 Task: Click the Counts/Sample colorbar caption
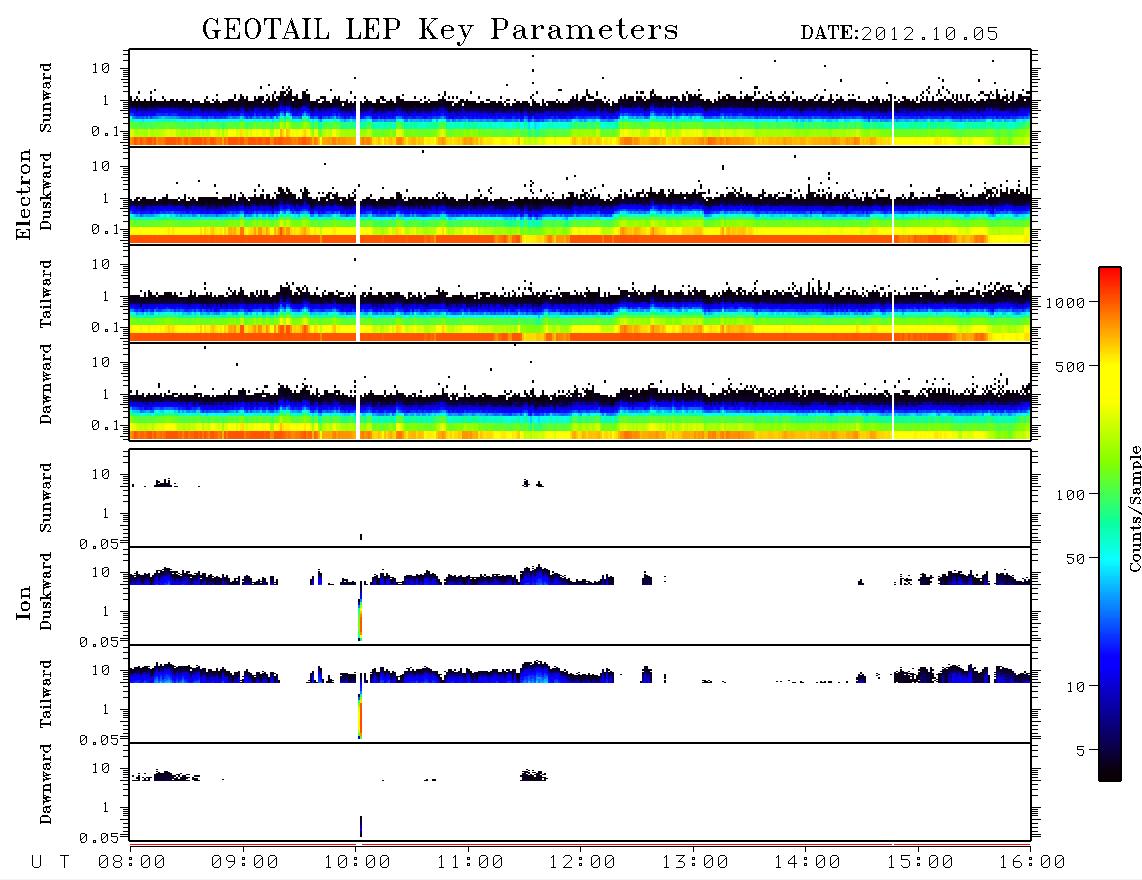tap(1134, 508)
